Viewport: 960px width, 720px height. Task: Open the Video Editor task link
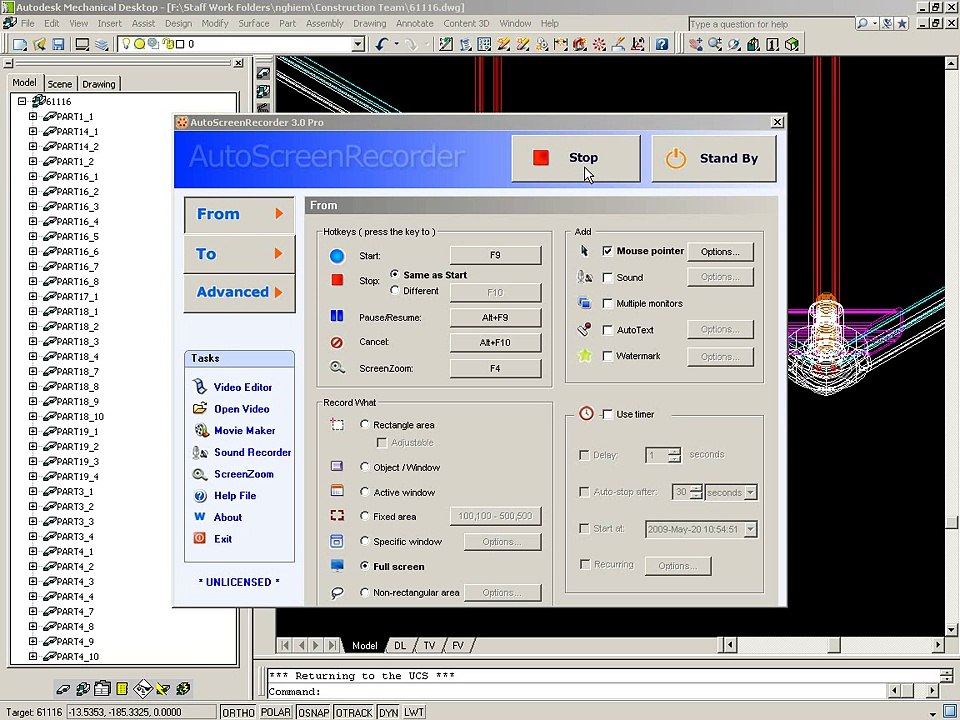pos(242,387)
